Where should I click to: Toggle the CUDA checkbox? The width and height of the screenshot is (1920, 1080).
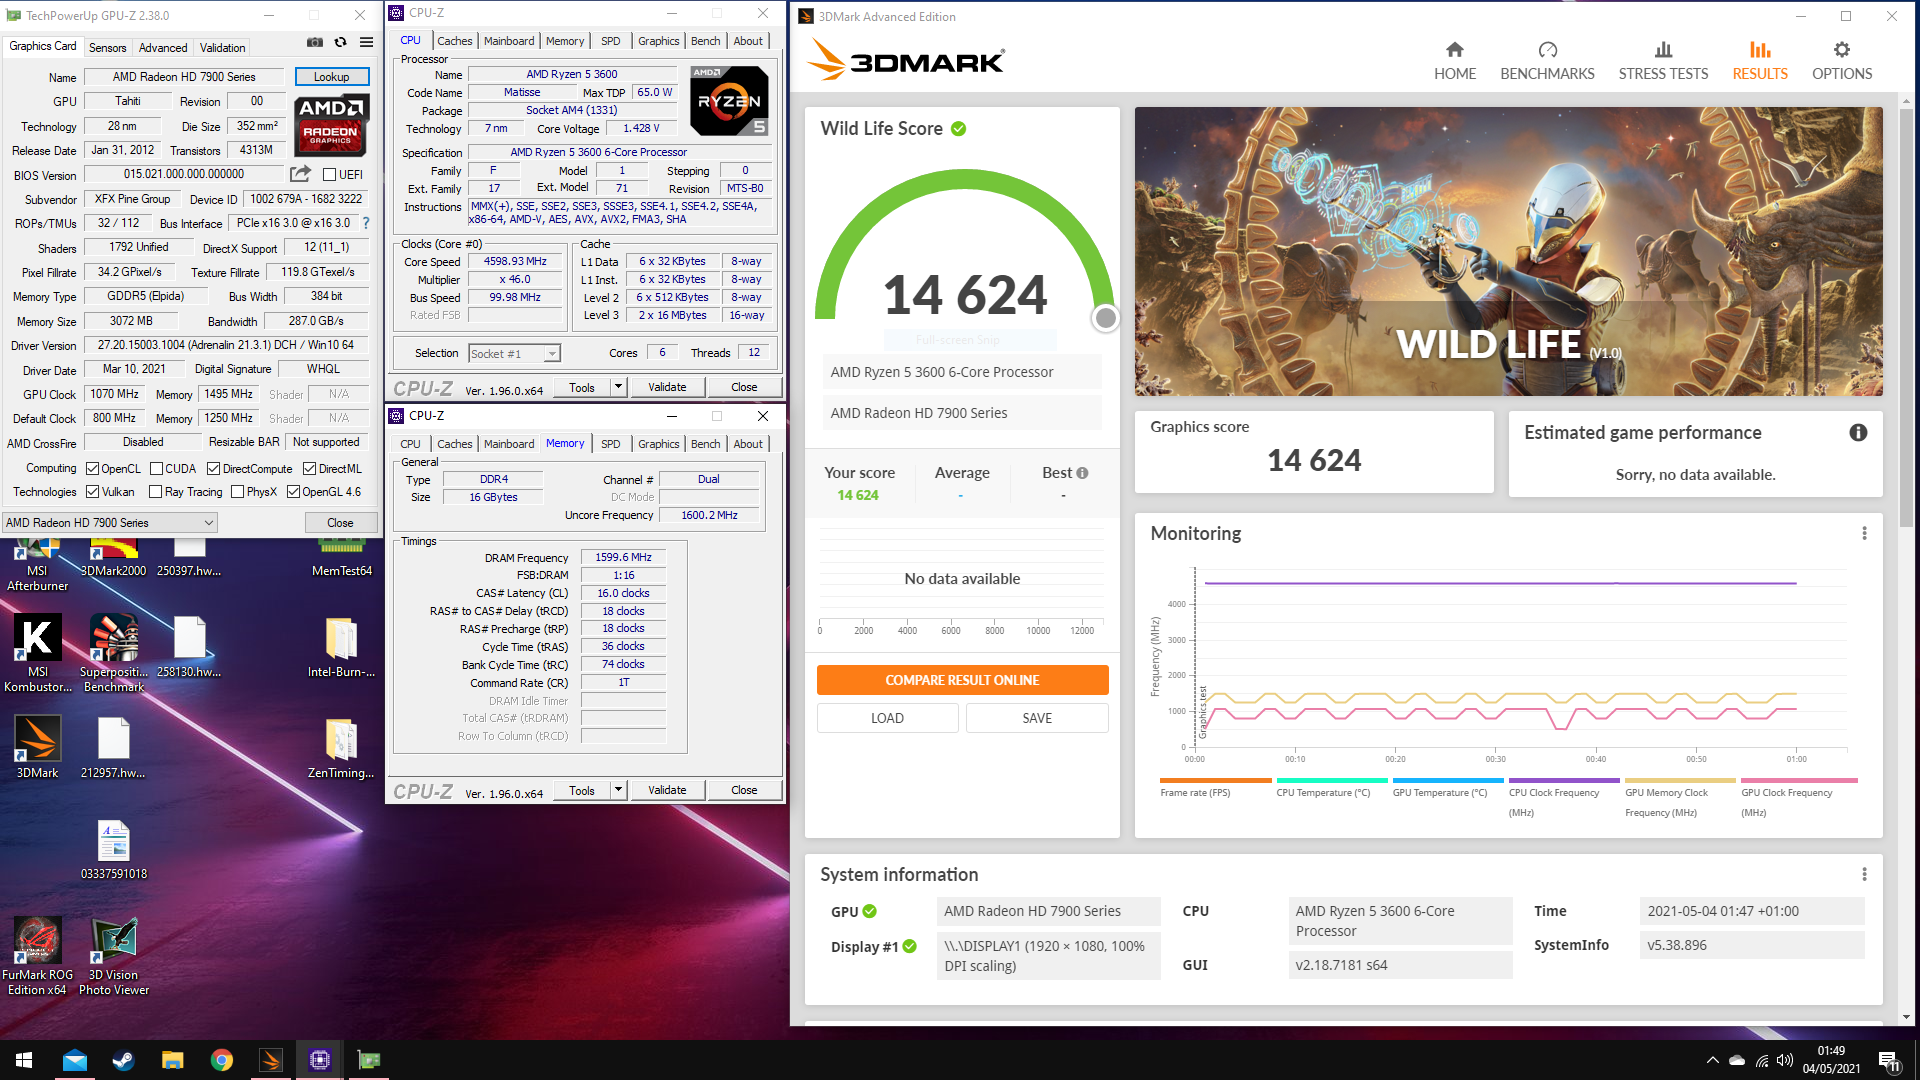(x=156, y=469)
